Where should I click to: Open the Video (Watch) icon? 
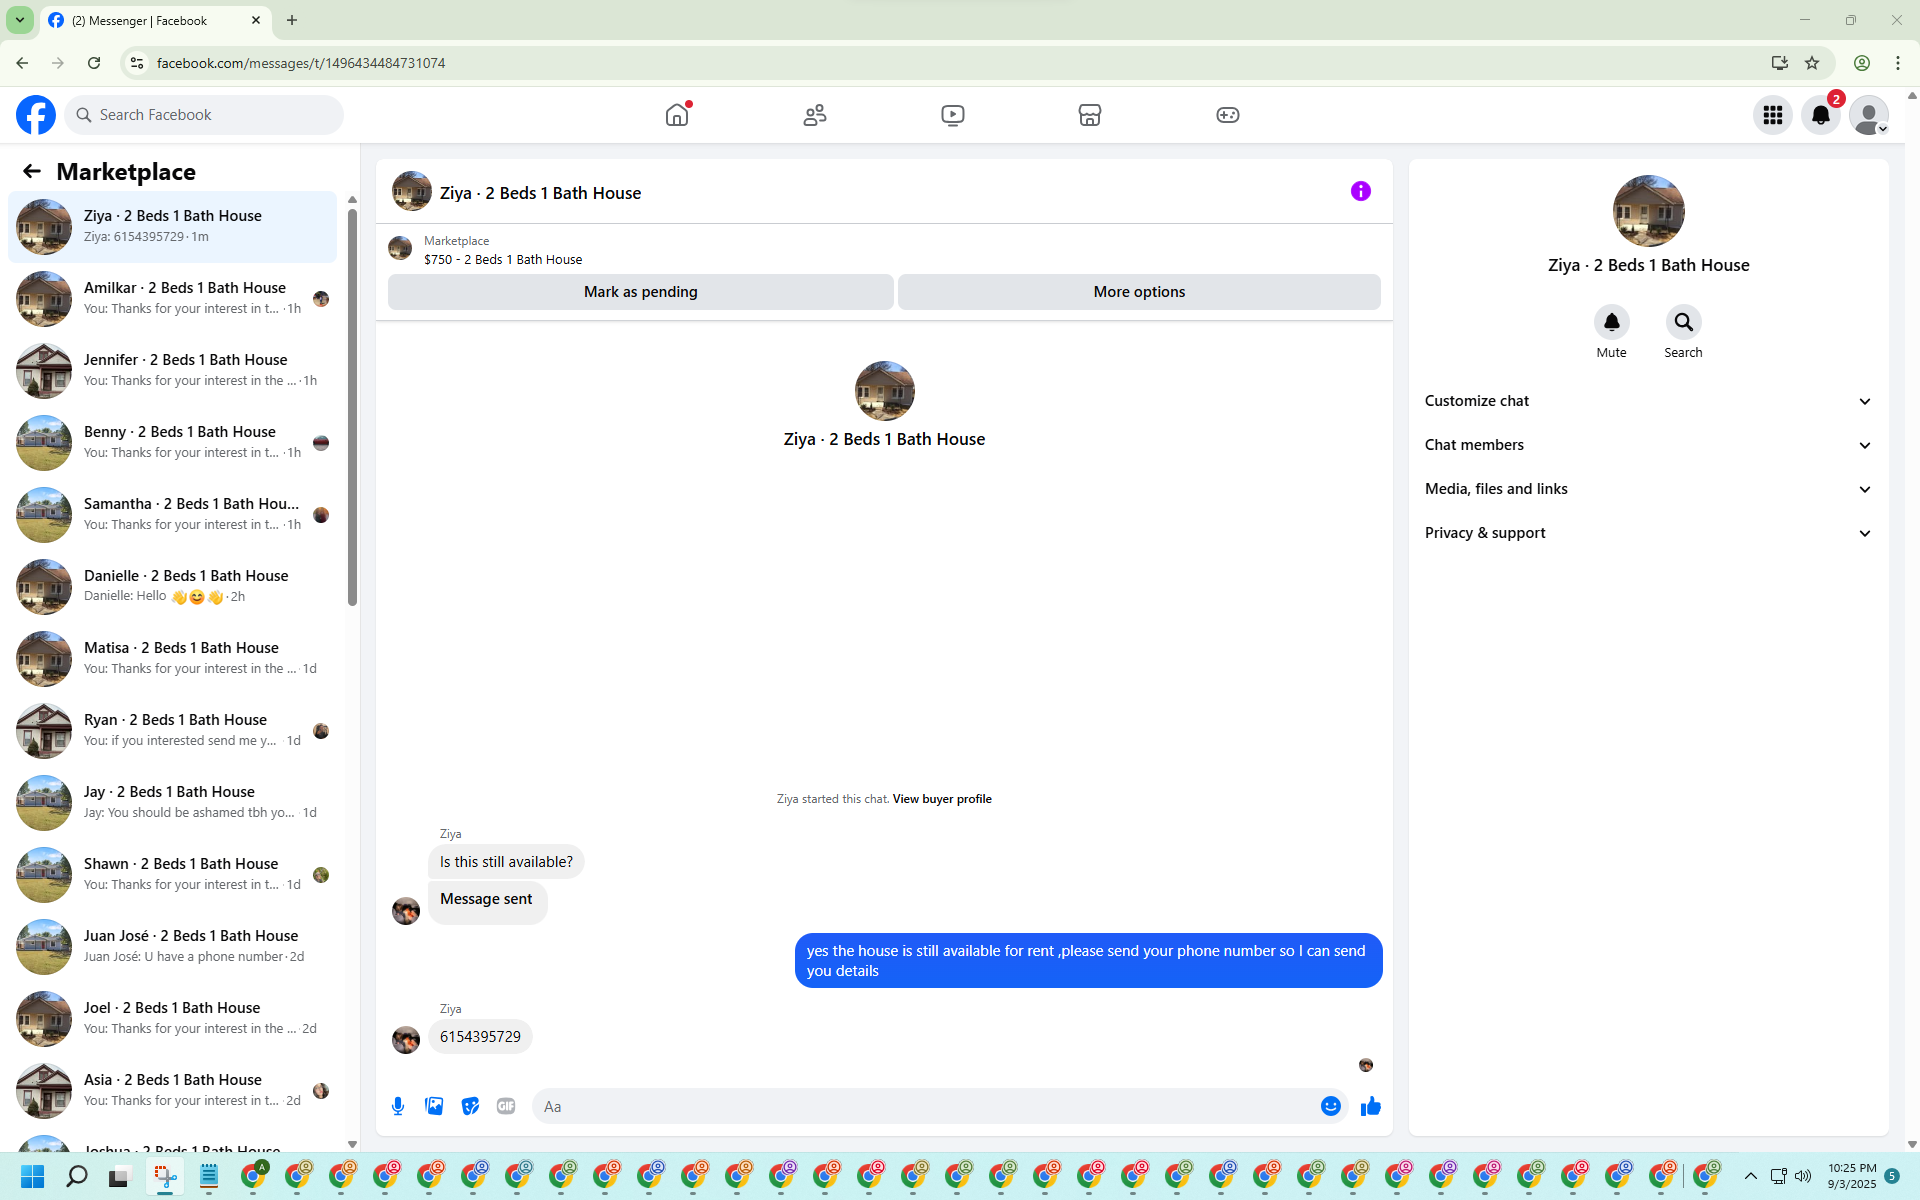(x=953, y=115)
